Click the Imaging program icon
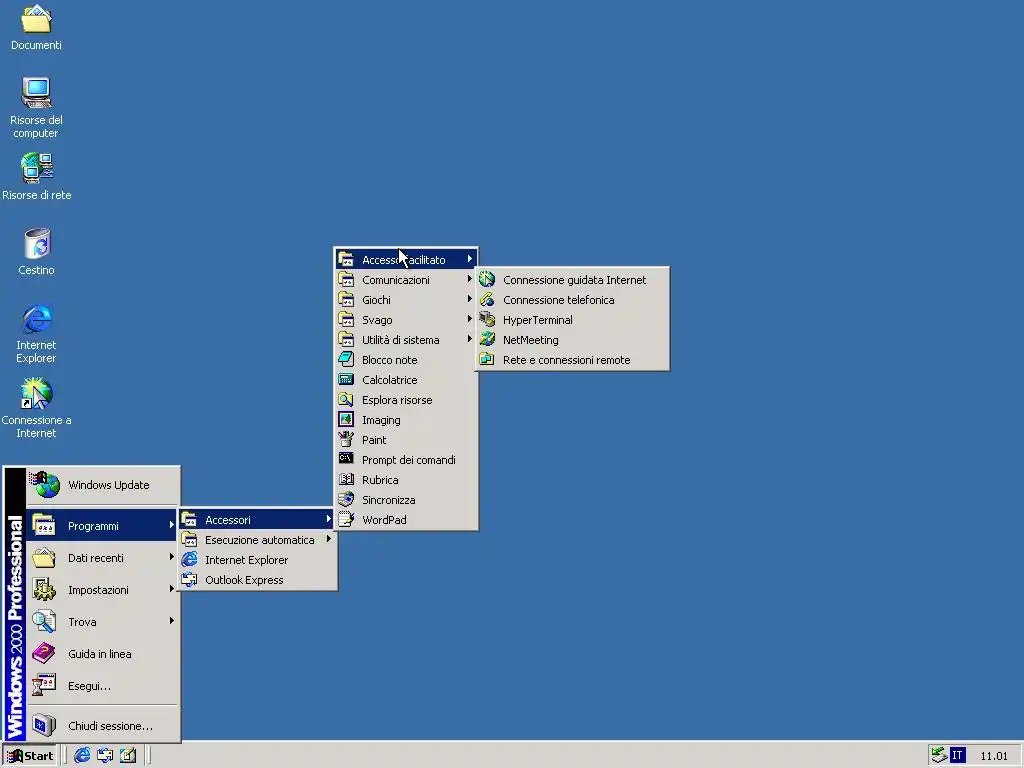Viewport: 1024px width, 768px height. pos(346,419)
